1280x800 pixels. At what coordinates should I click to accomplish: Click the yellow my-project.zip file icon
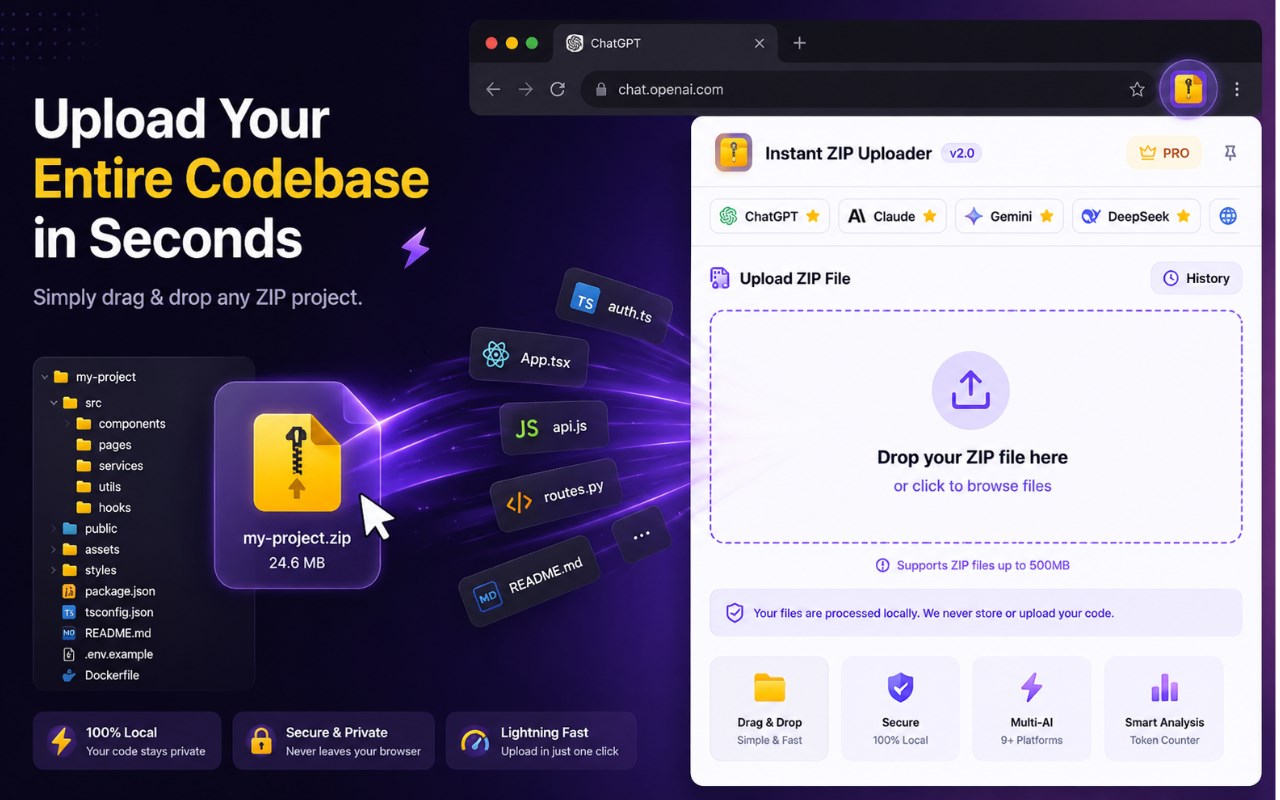[x=297, y=462]
